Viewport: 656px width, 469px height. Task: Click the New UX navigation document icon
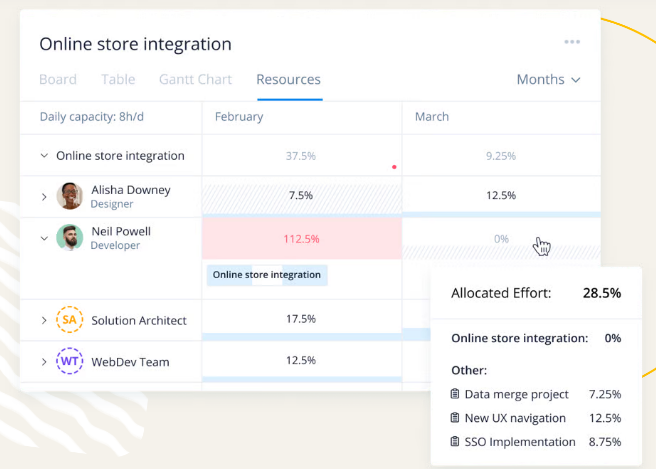(x=456, y=418)
